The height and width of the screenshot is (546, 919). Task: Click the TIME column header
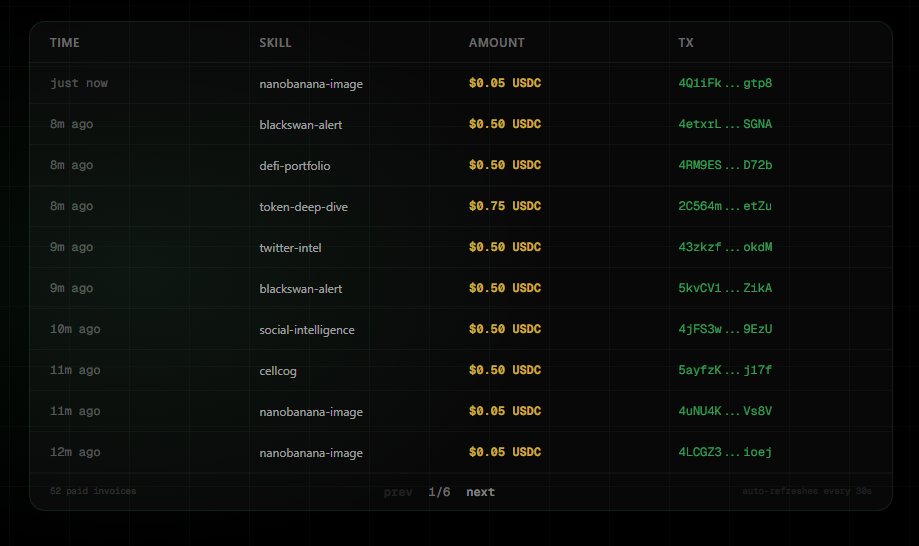click(x=64, y=43)
